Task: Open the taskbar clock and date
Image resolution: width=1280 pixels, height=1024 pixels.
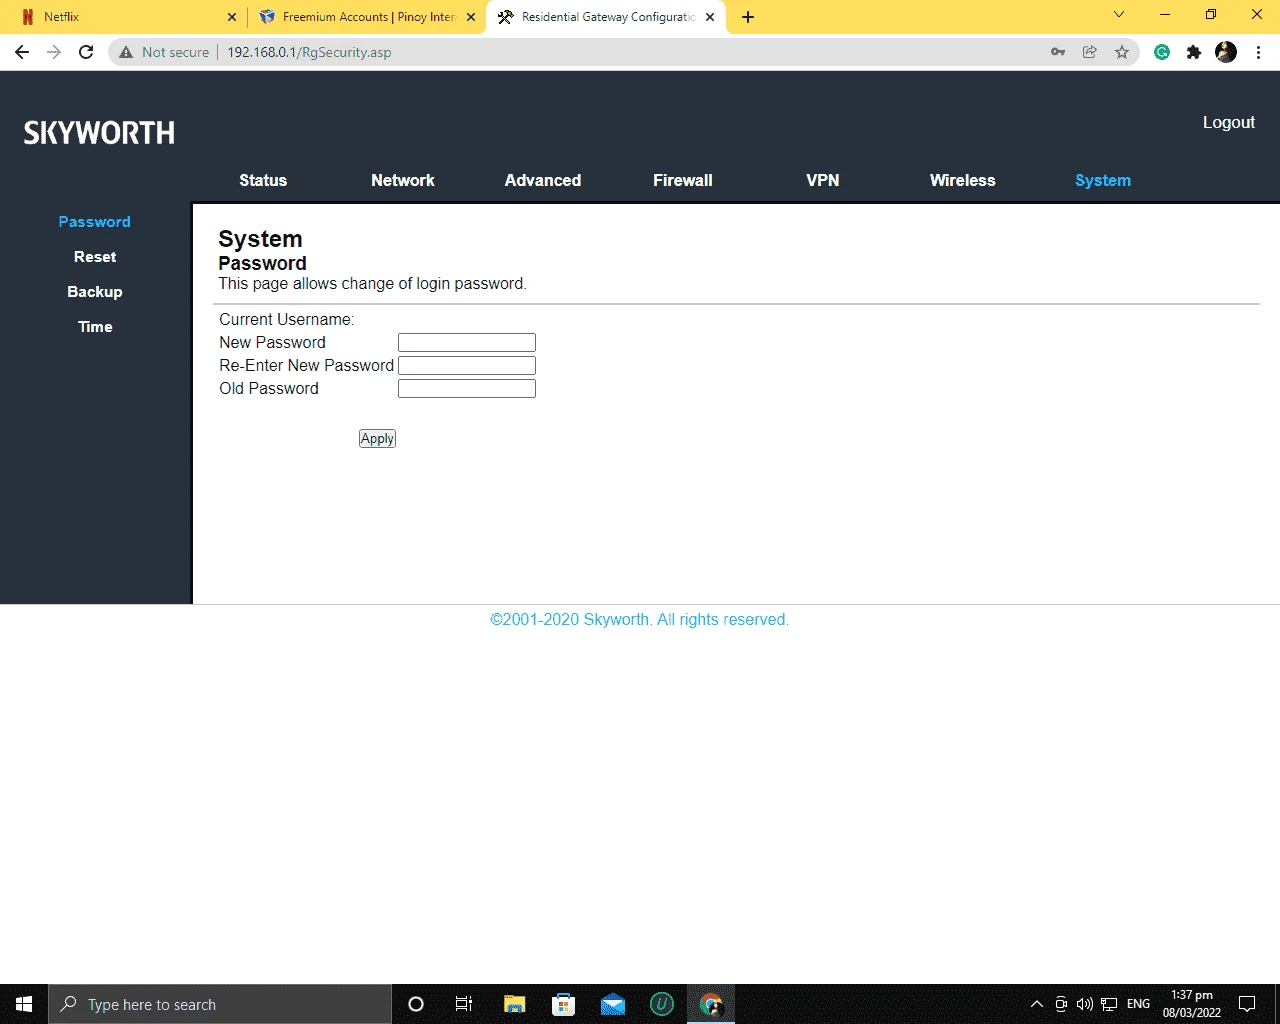Action: pos(1192,1004)
